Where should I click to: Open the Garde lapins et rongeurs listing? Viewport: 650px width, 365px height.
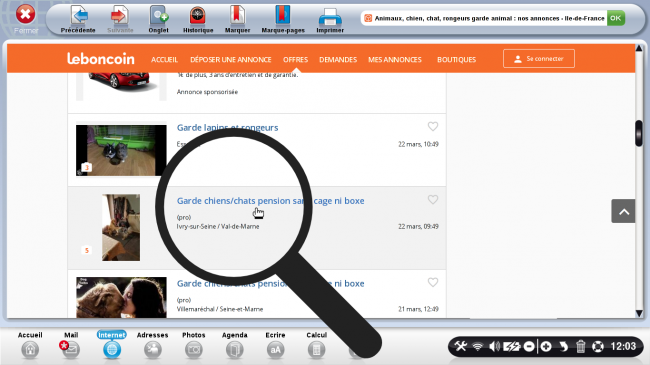coord(227,128)
